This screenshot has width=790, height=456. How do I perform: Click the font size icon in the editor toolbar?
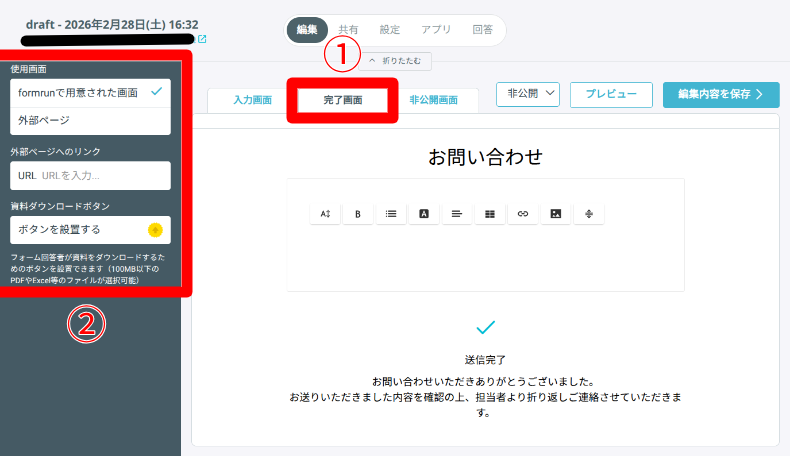(325, 214)
